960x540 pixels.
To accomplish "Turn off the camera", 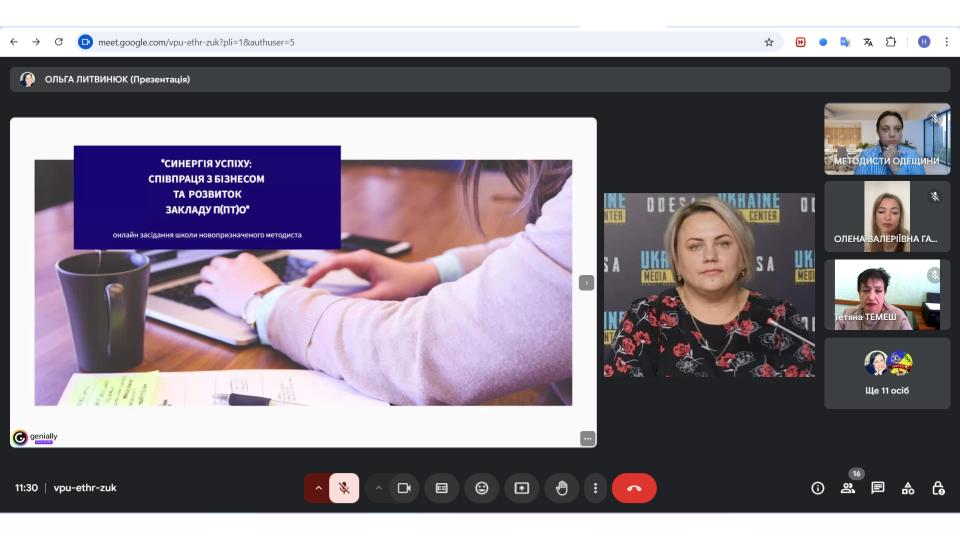I will coord(404,488).
